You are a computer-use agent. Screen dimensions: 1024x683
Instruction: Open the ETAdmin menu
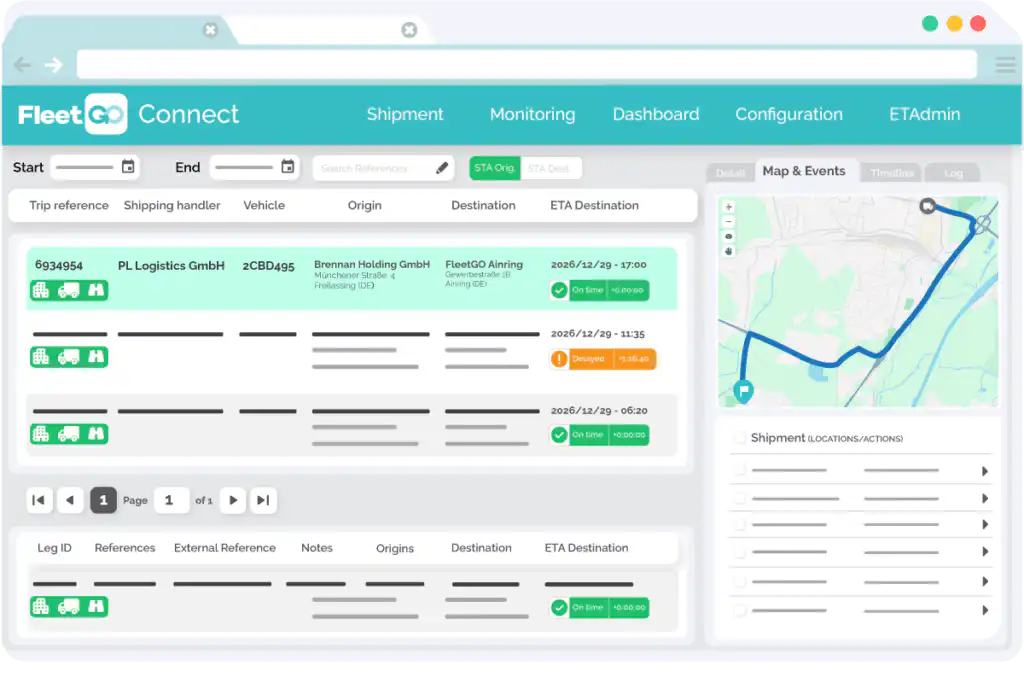pos(924,114)
